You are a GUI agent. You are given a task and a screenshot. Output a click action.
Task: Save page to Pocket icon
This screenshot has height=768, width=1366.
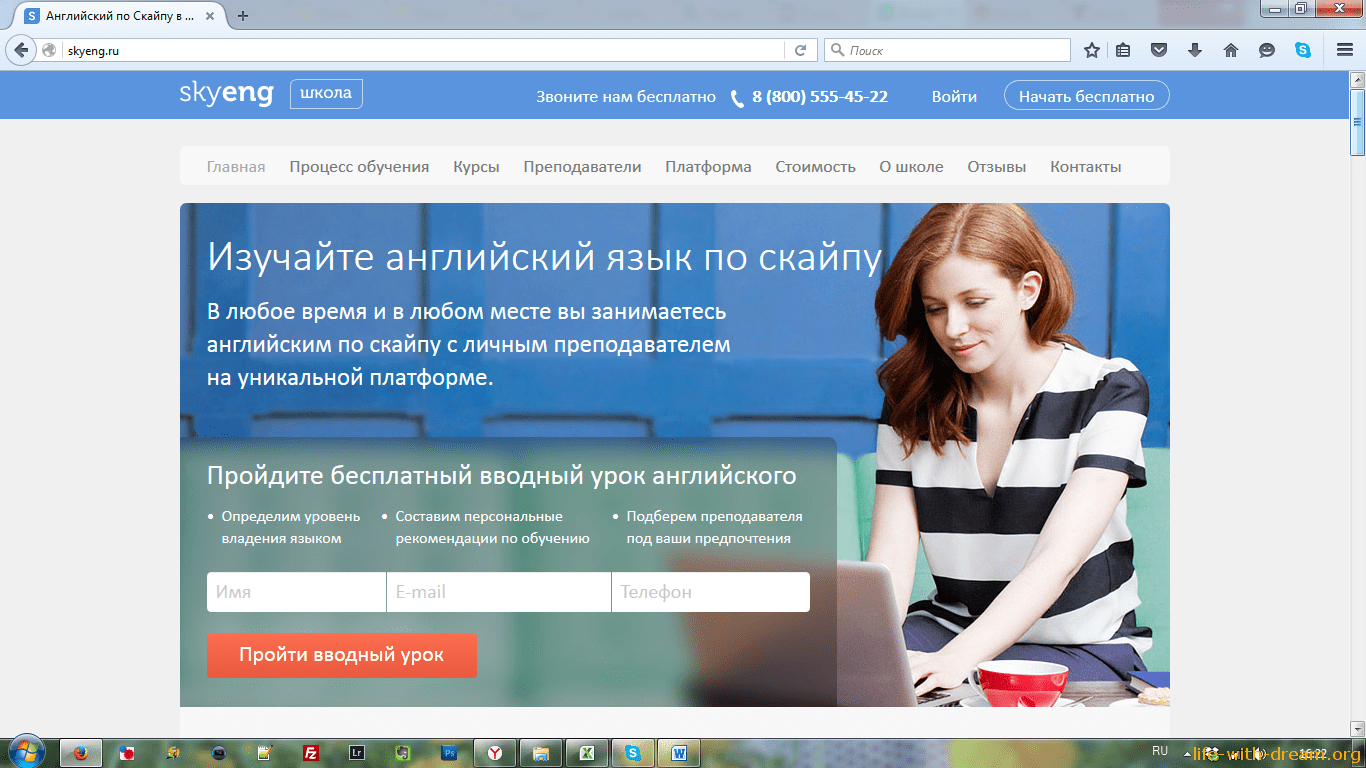[1159, 50]
